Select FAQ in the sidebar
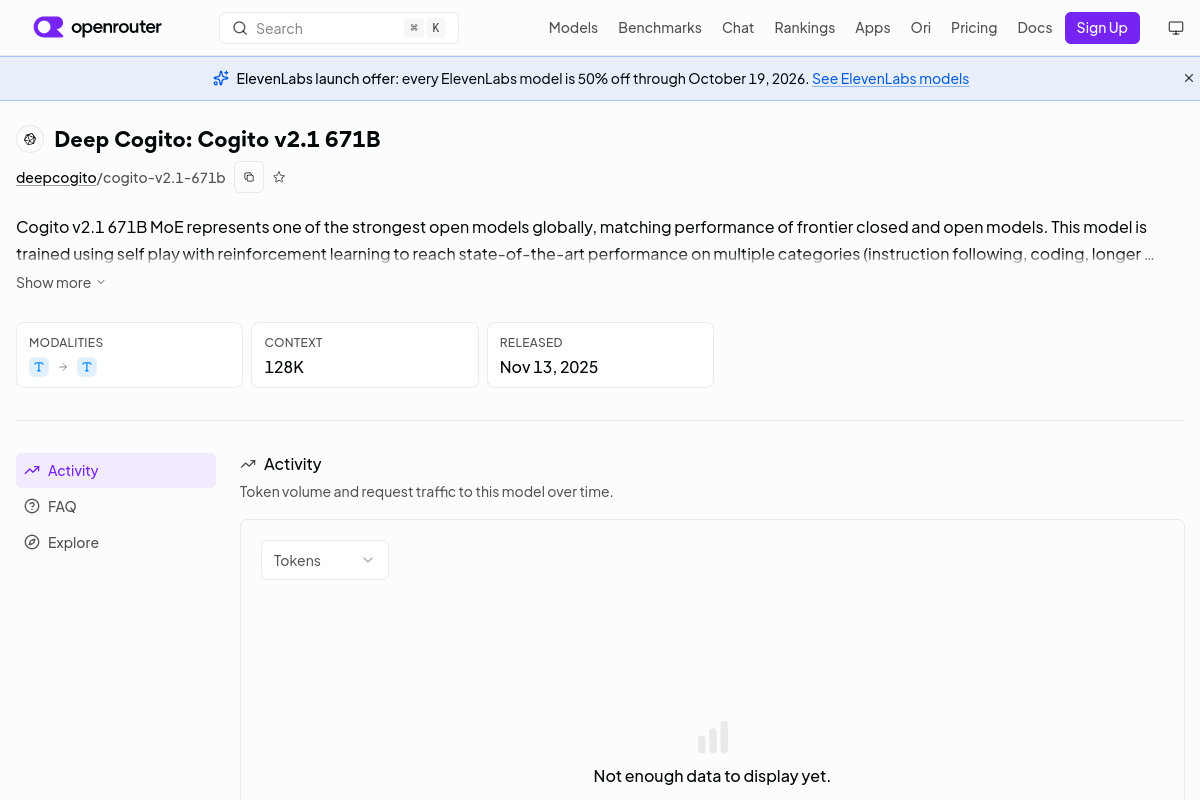The height and width of the screenshot is (800, 1200). coord(116,506)
